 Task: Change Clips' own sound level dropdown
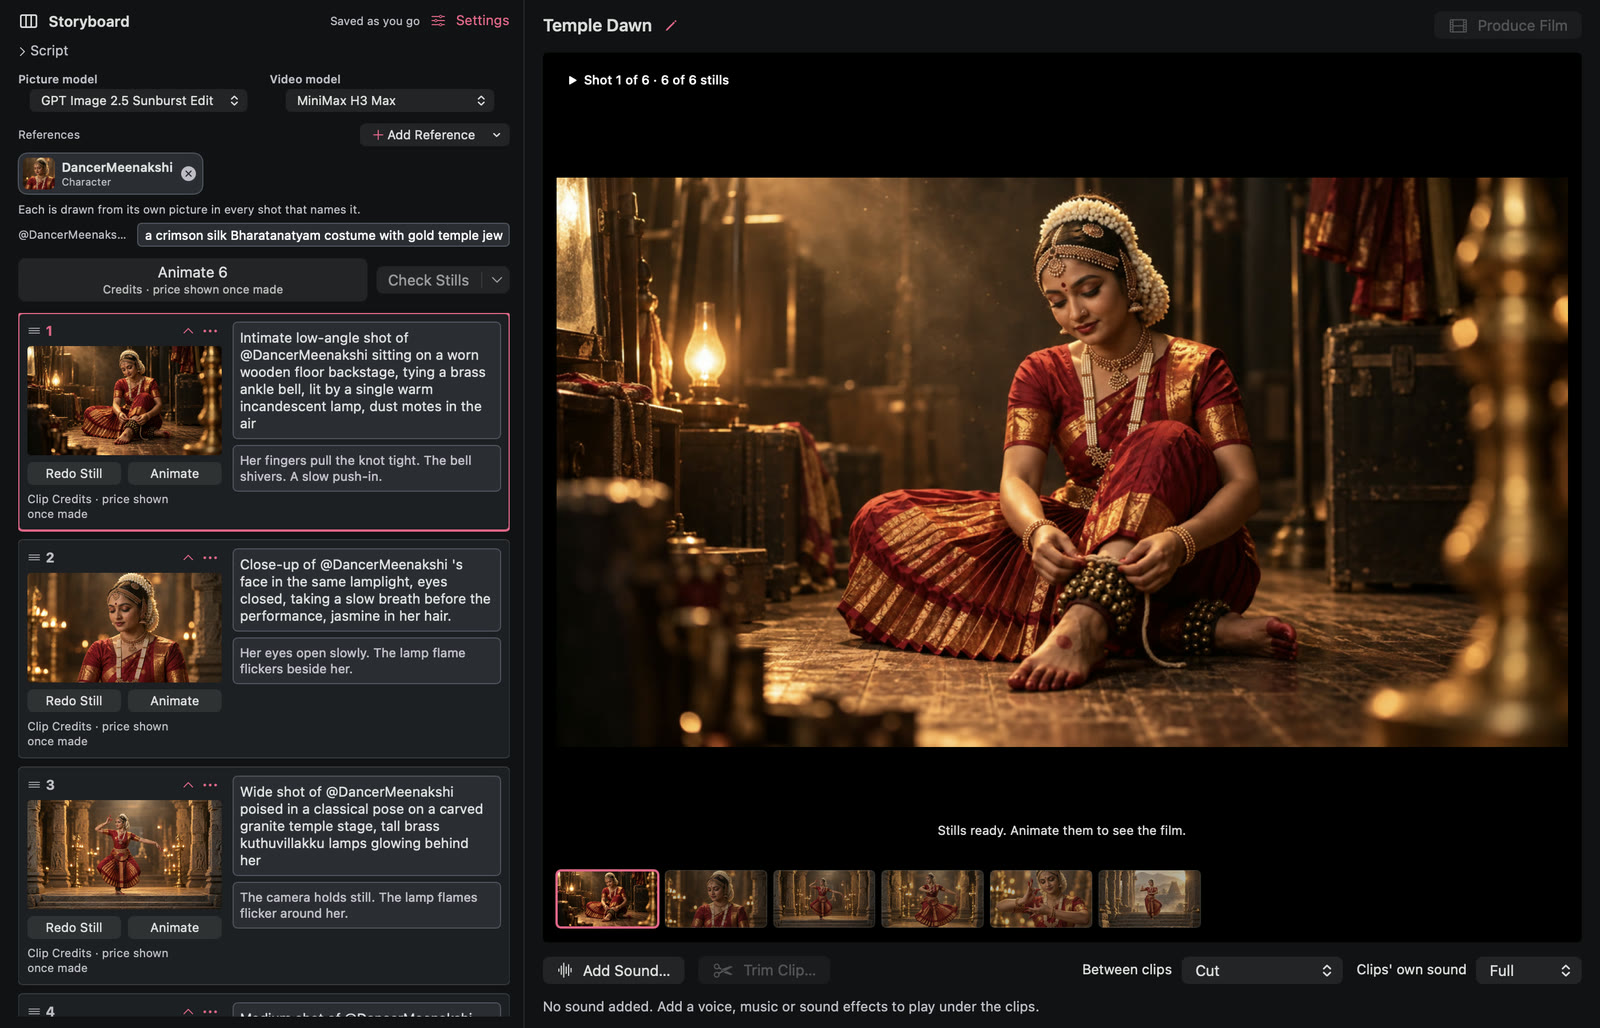[x=1528, y=970]
